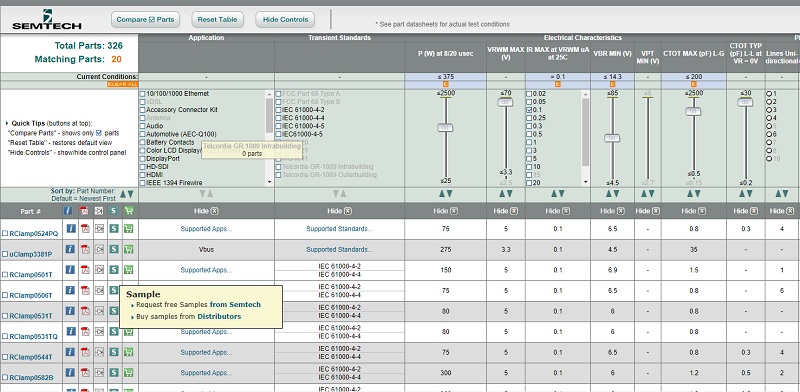Image resolution: width=800 pixels, height=392 pixels.
Task: Expand Supported Apps for RClamp0501T
Action: pyautogui.click(x=206, y=270)
